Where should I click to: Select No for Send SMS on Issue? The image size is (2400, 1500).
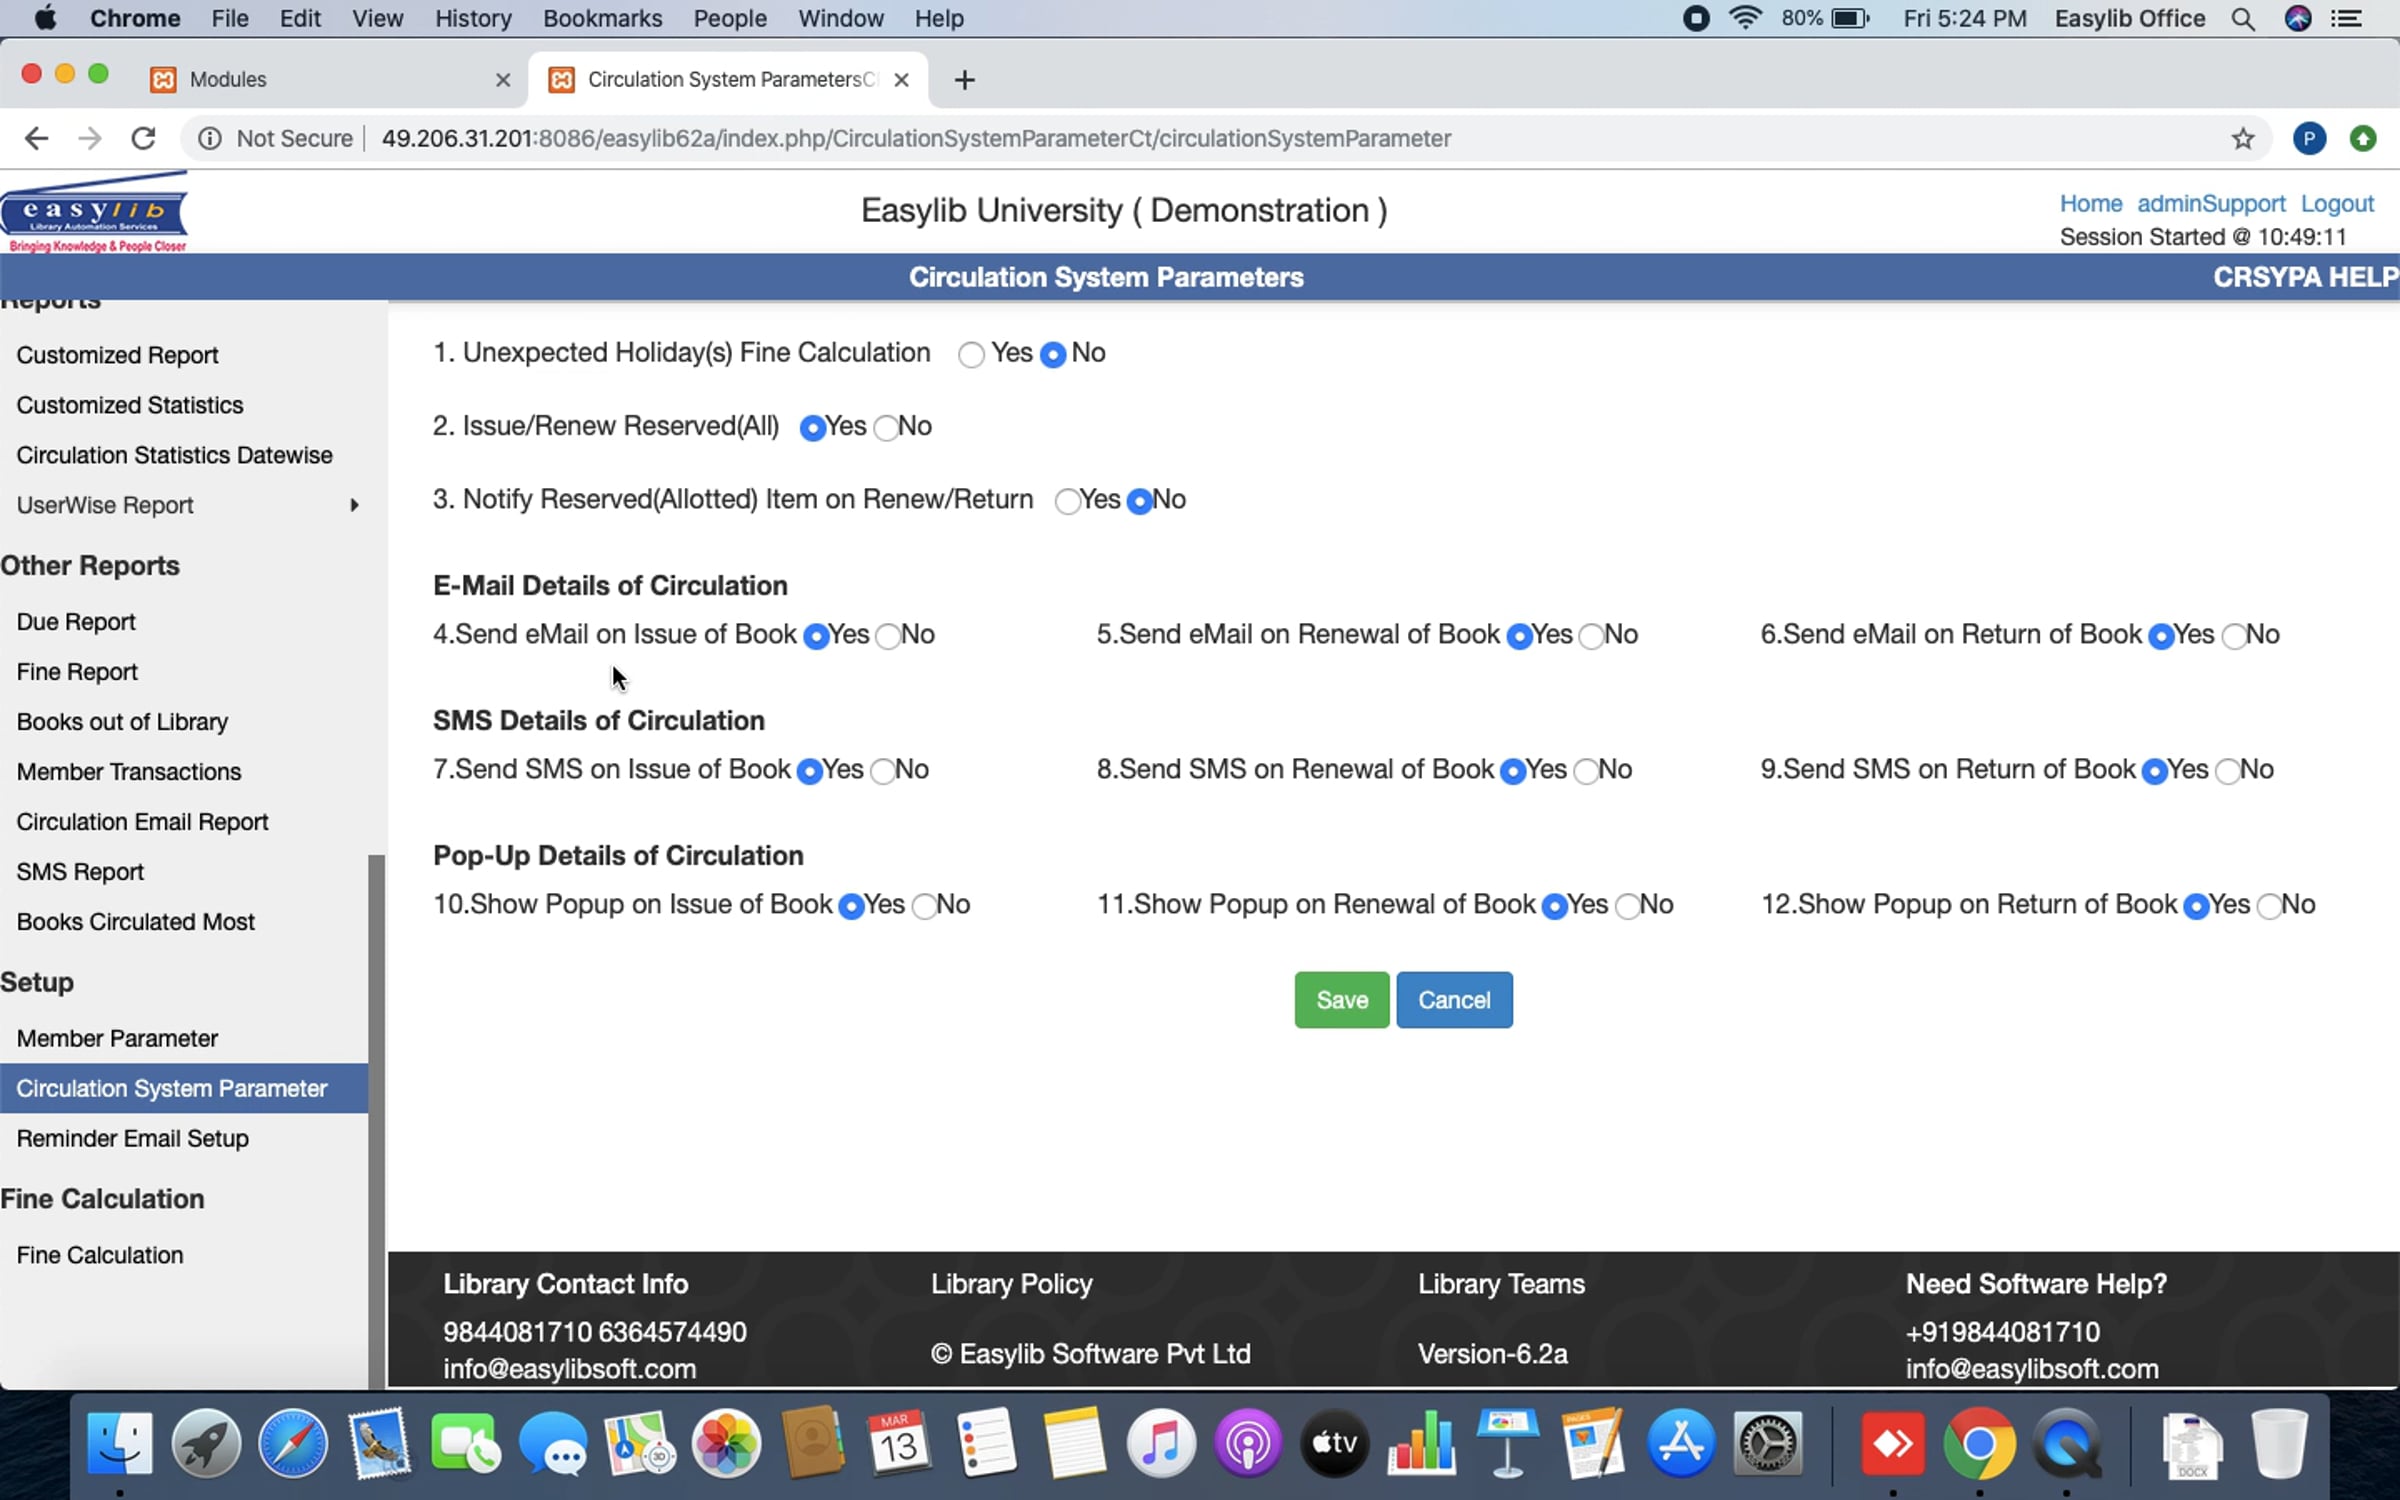pos(883,771)
